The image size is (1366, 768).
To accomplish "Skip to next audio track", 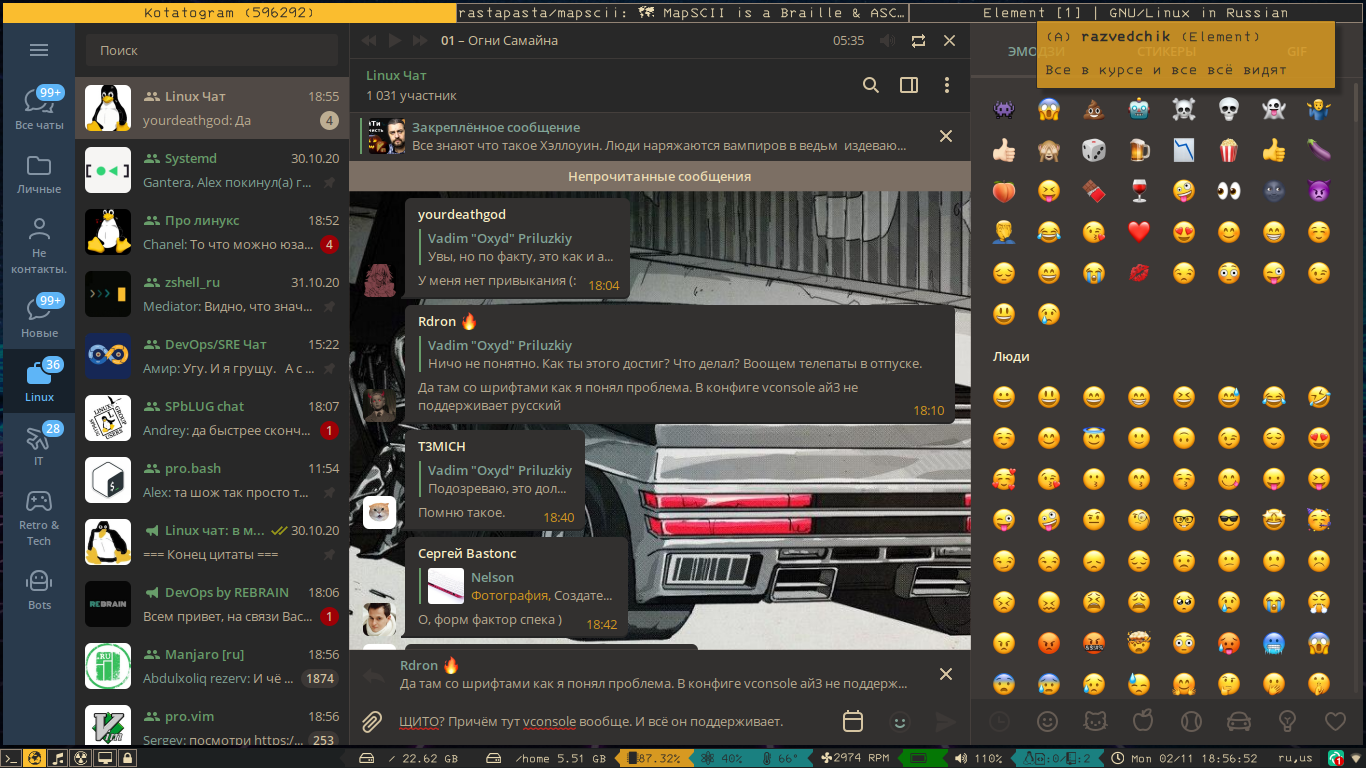I will tap(419, 41).
